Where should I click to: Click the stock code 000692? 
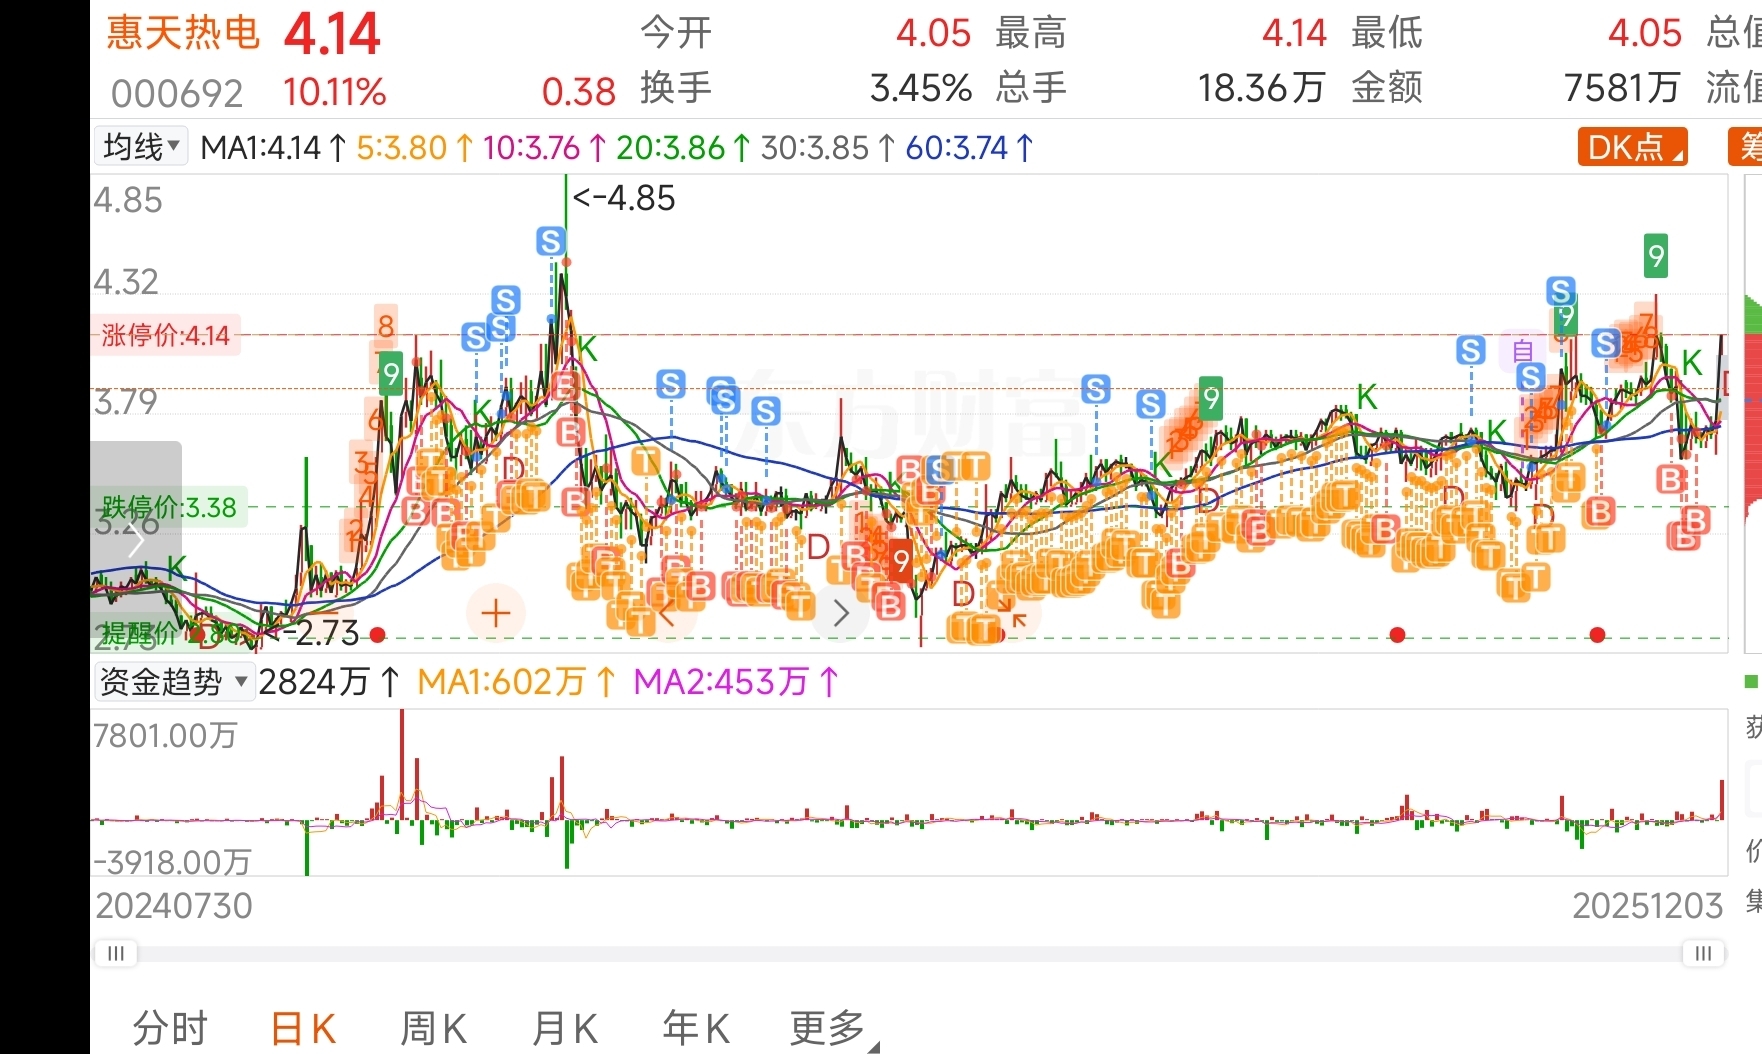(177, 94)
